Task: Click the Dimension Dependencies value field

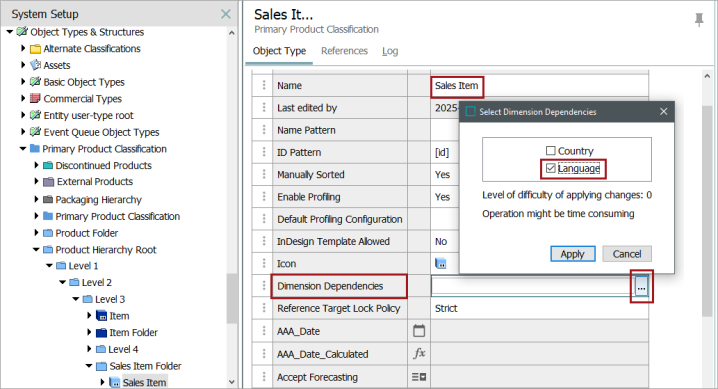Action: (532, 286)
